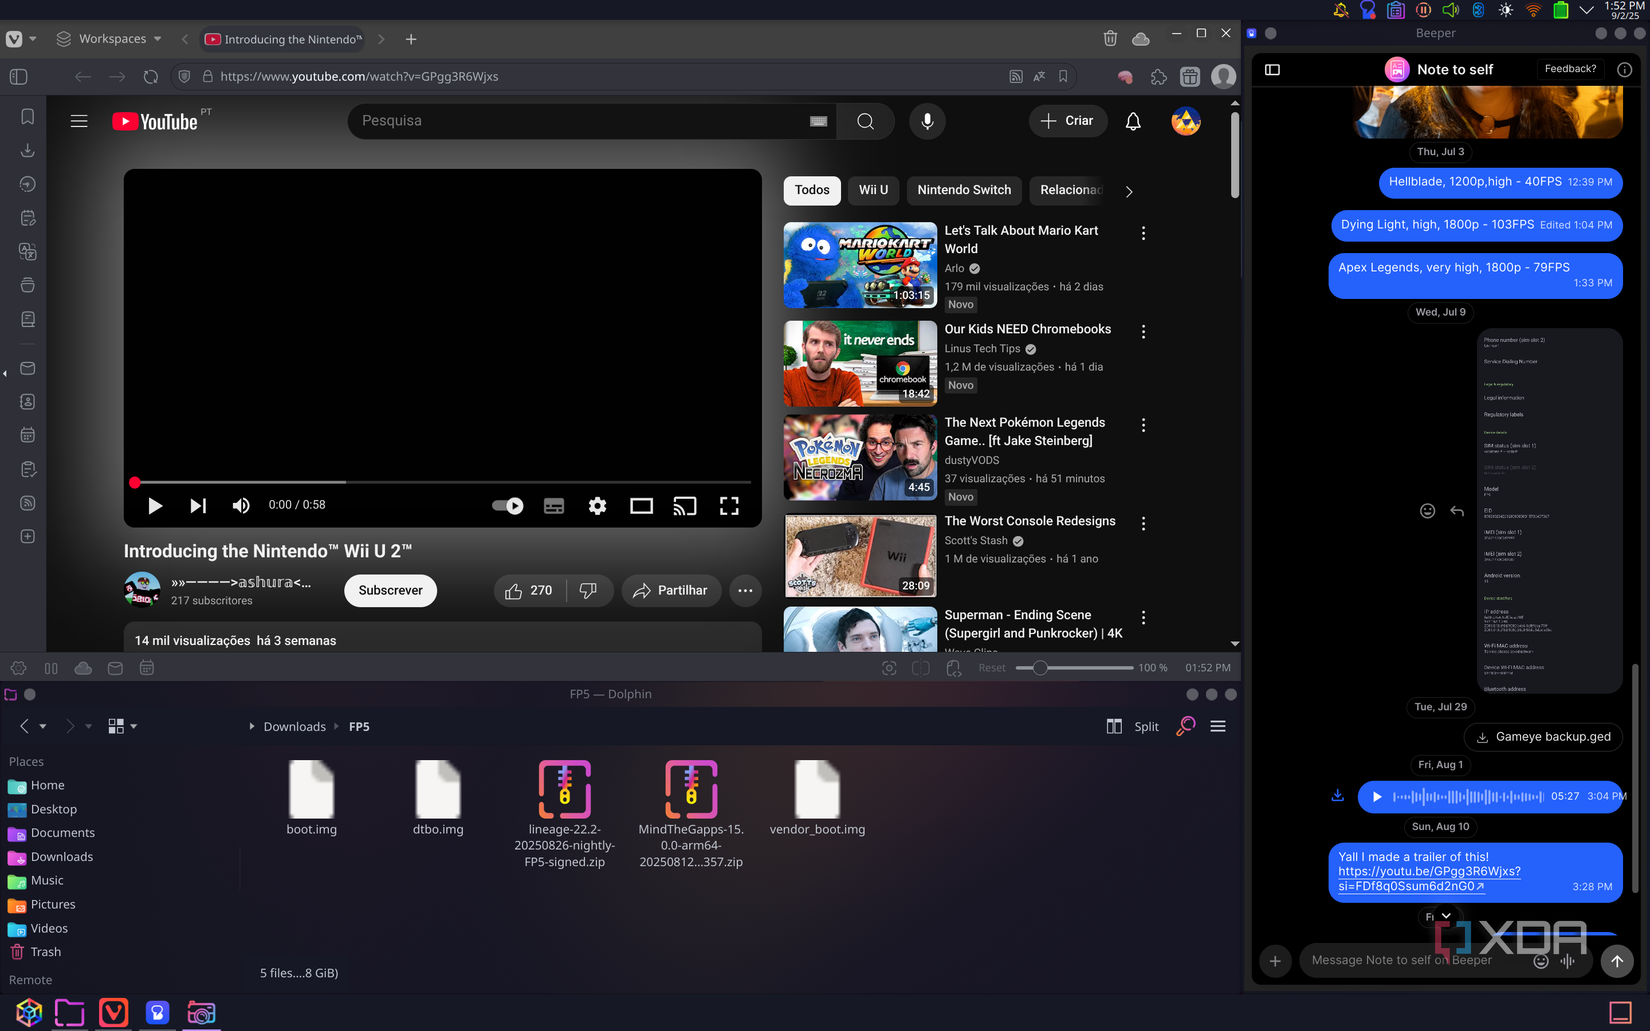The image size is (1650, 1031).
Task: Reveal more YouTube filter chips with the arrow
Action: (1129, 190)
